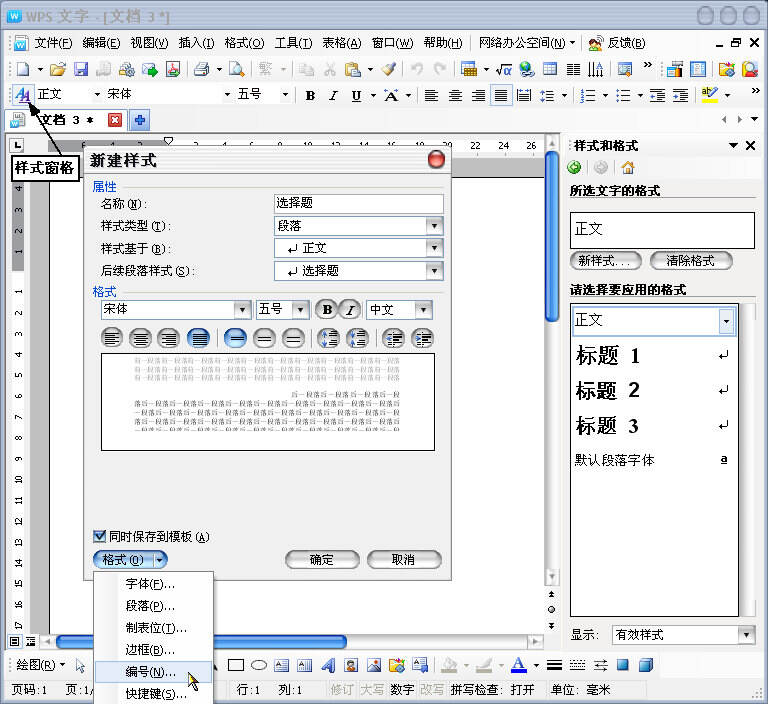Open the dialog font 宋体 dropdown
The width and height of the screenshot is (768, 704).
click(242, 310)
